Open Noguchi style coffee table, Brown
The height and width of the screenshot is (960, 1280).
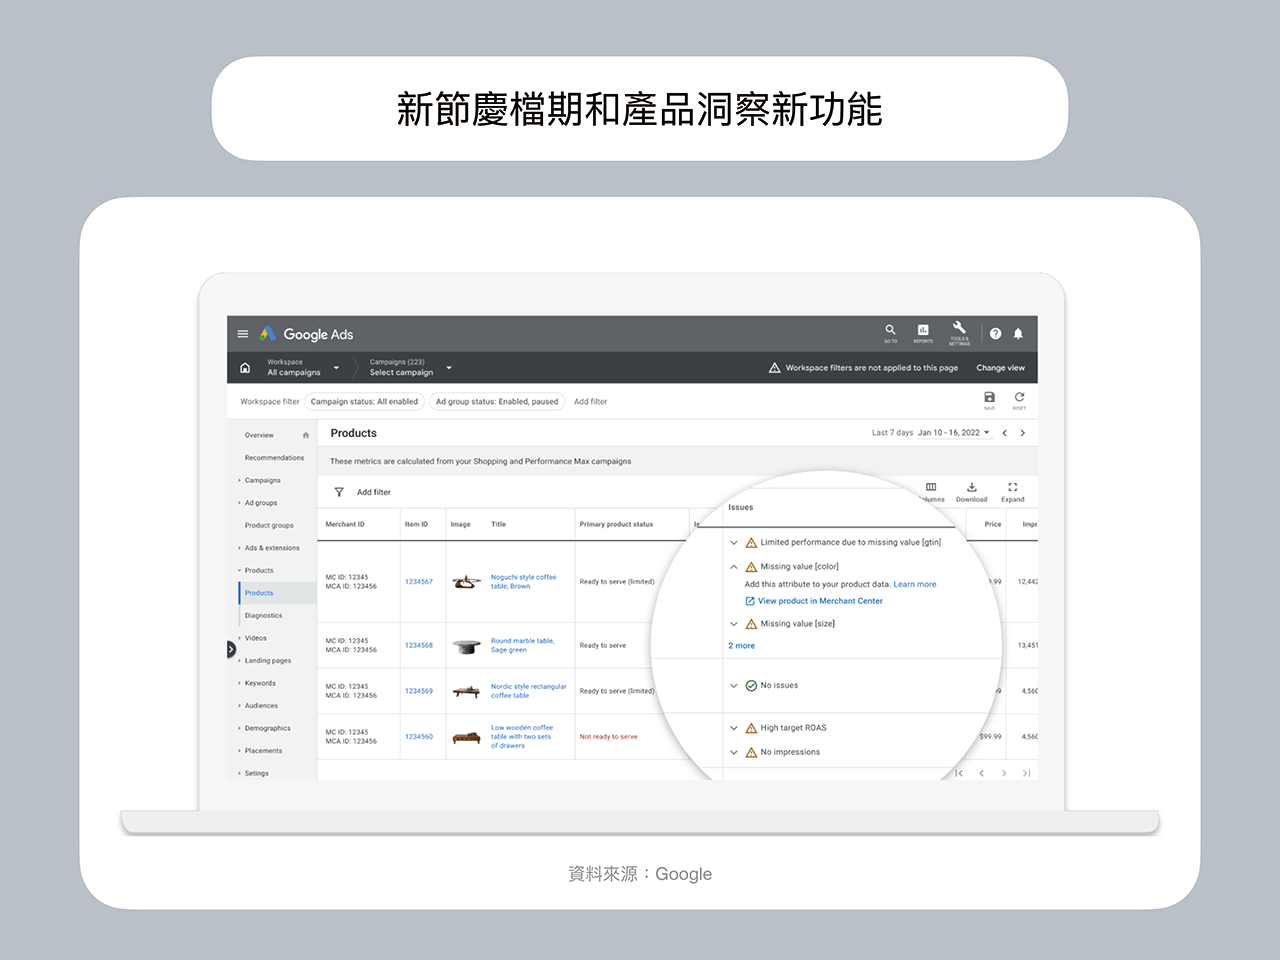[x=523, y=582]
